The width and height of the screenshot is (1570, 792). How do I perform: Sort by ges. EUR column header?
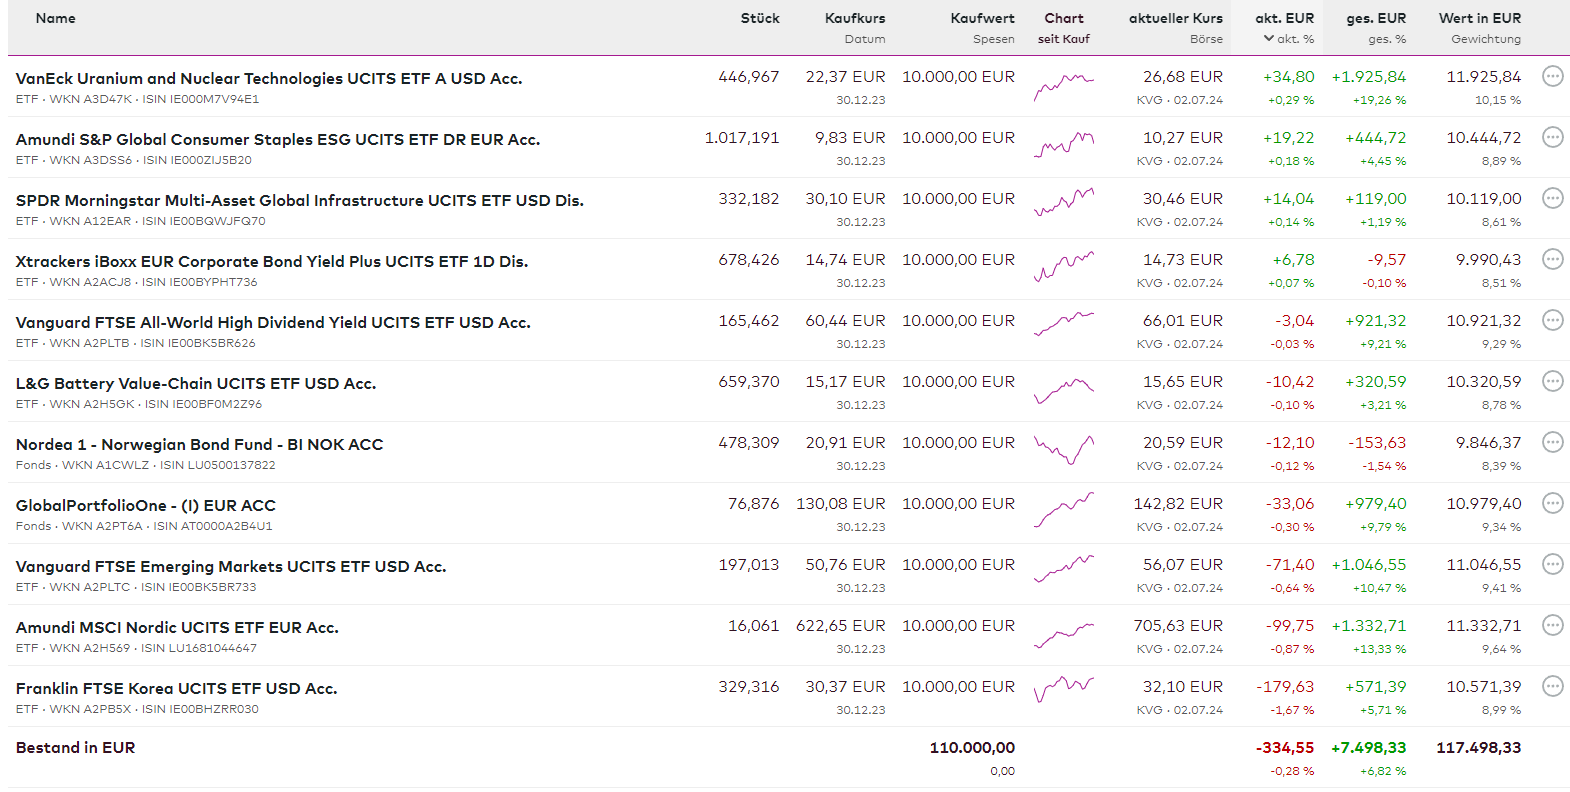coord(1375,18)
